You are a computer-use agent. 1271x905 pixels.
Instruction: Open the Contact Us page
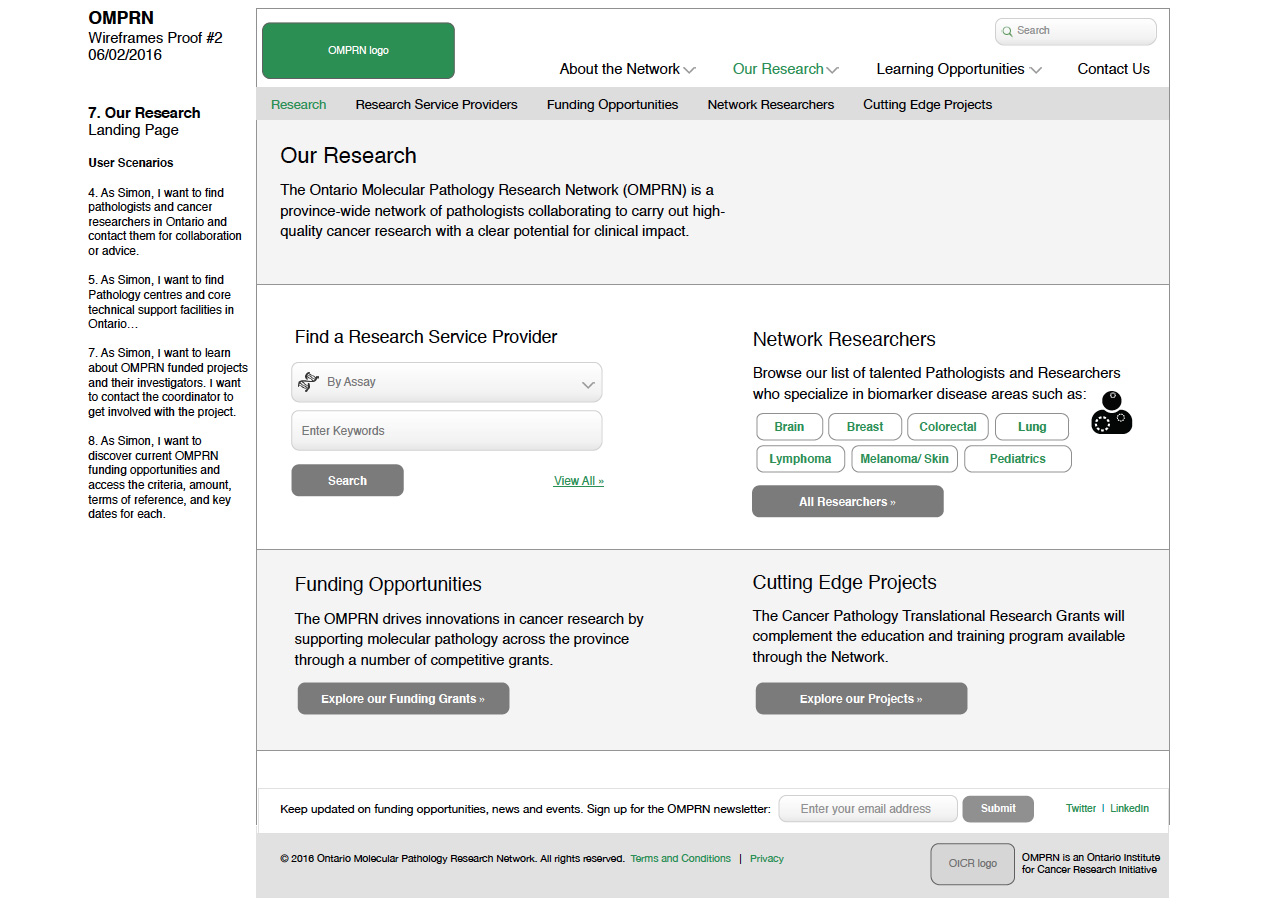click(1113, 69)
